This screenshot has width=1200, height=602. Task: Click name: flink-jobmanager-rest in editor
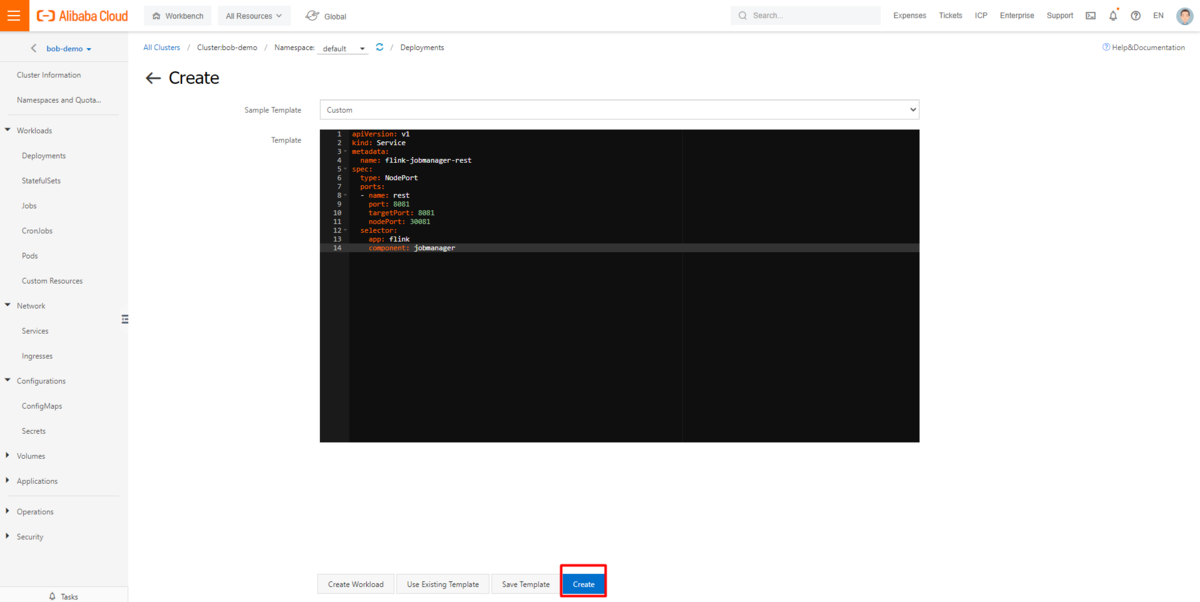point(415,160)
